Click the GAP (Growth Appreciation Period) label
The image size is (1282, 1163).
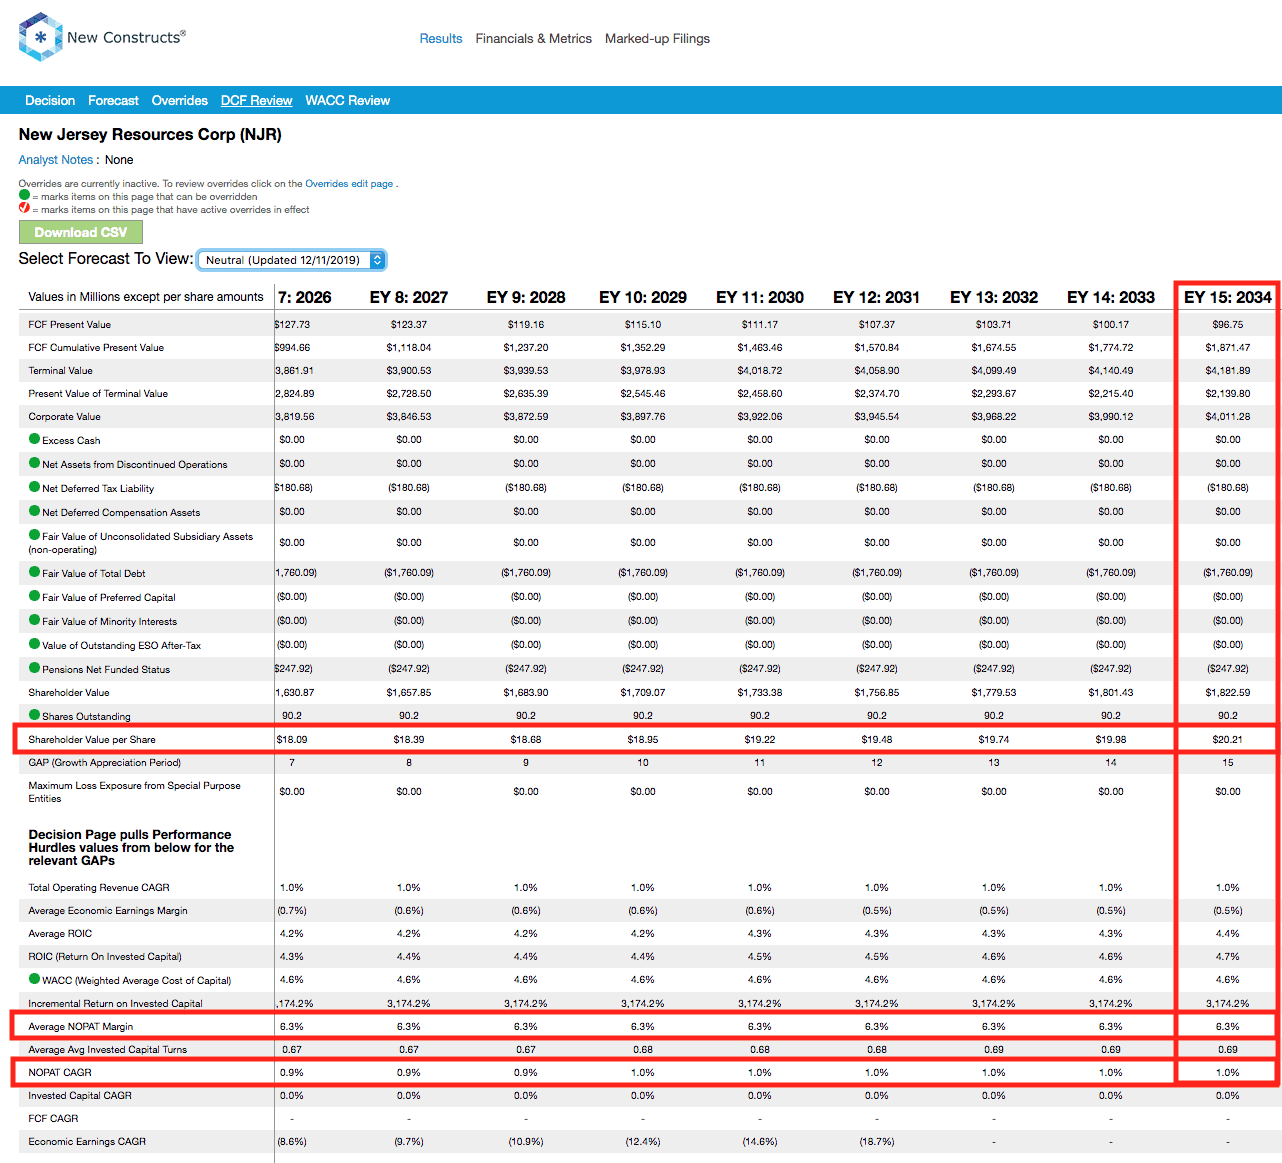pyautogui.click(x=105, y=763)
